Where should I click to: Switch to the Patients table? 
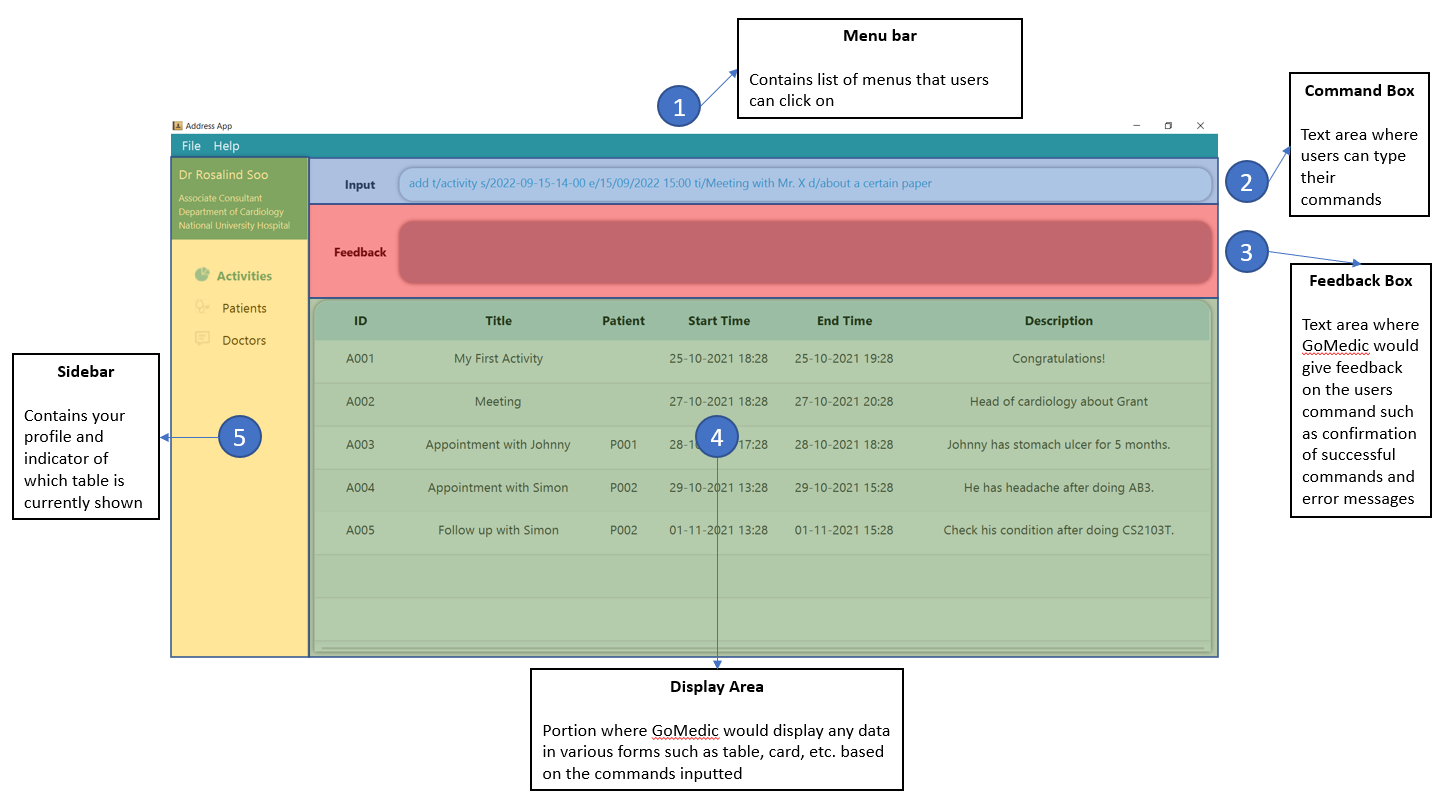[x=244, y=308]
